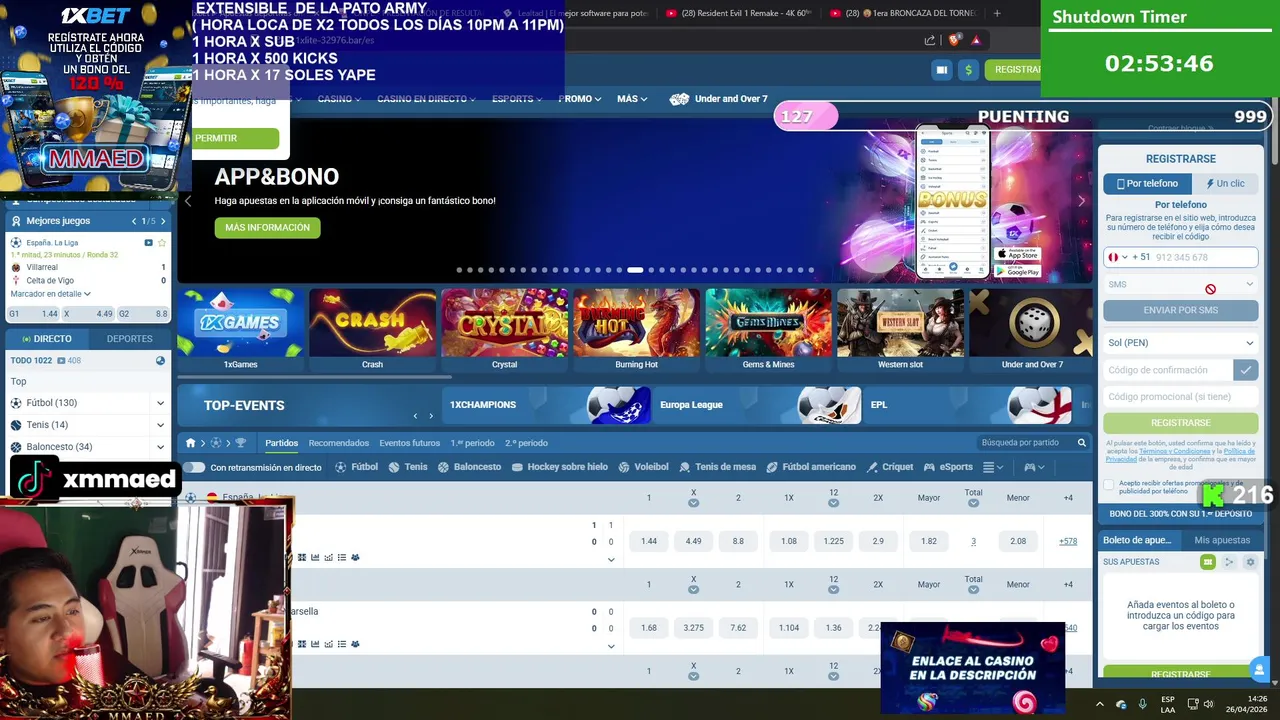1280x720 pixels.
Task: Click the dollar deposit icon in the header
Action: 968,70
